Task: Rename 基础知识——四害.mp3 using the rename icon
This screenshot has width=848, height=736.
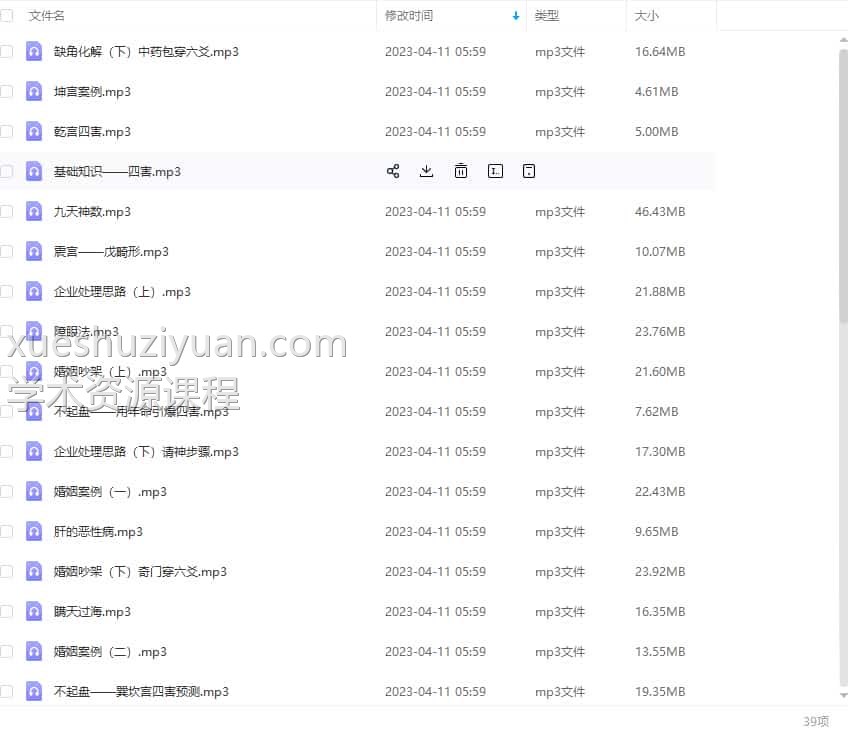Action: pyautogui.click(x=495, y=171)
